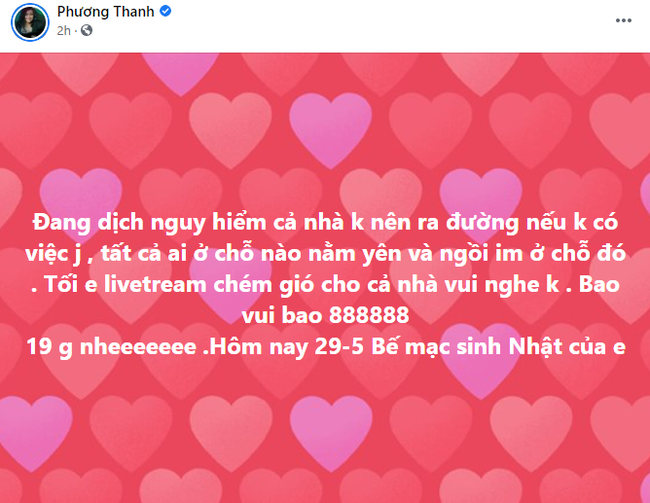Screen dimensions: 650x503
Task: Open the three-dot post options menu
Action: [x=623, y=20]
